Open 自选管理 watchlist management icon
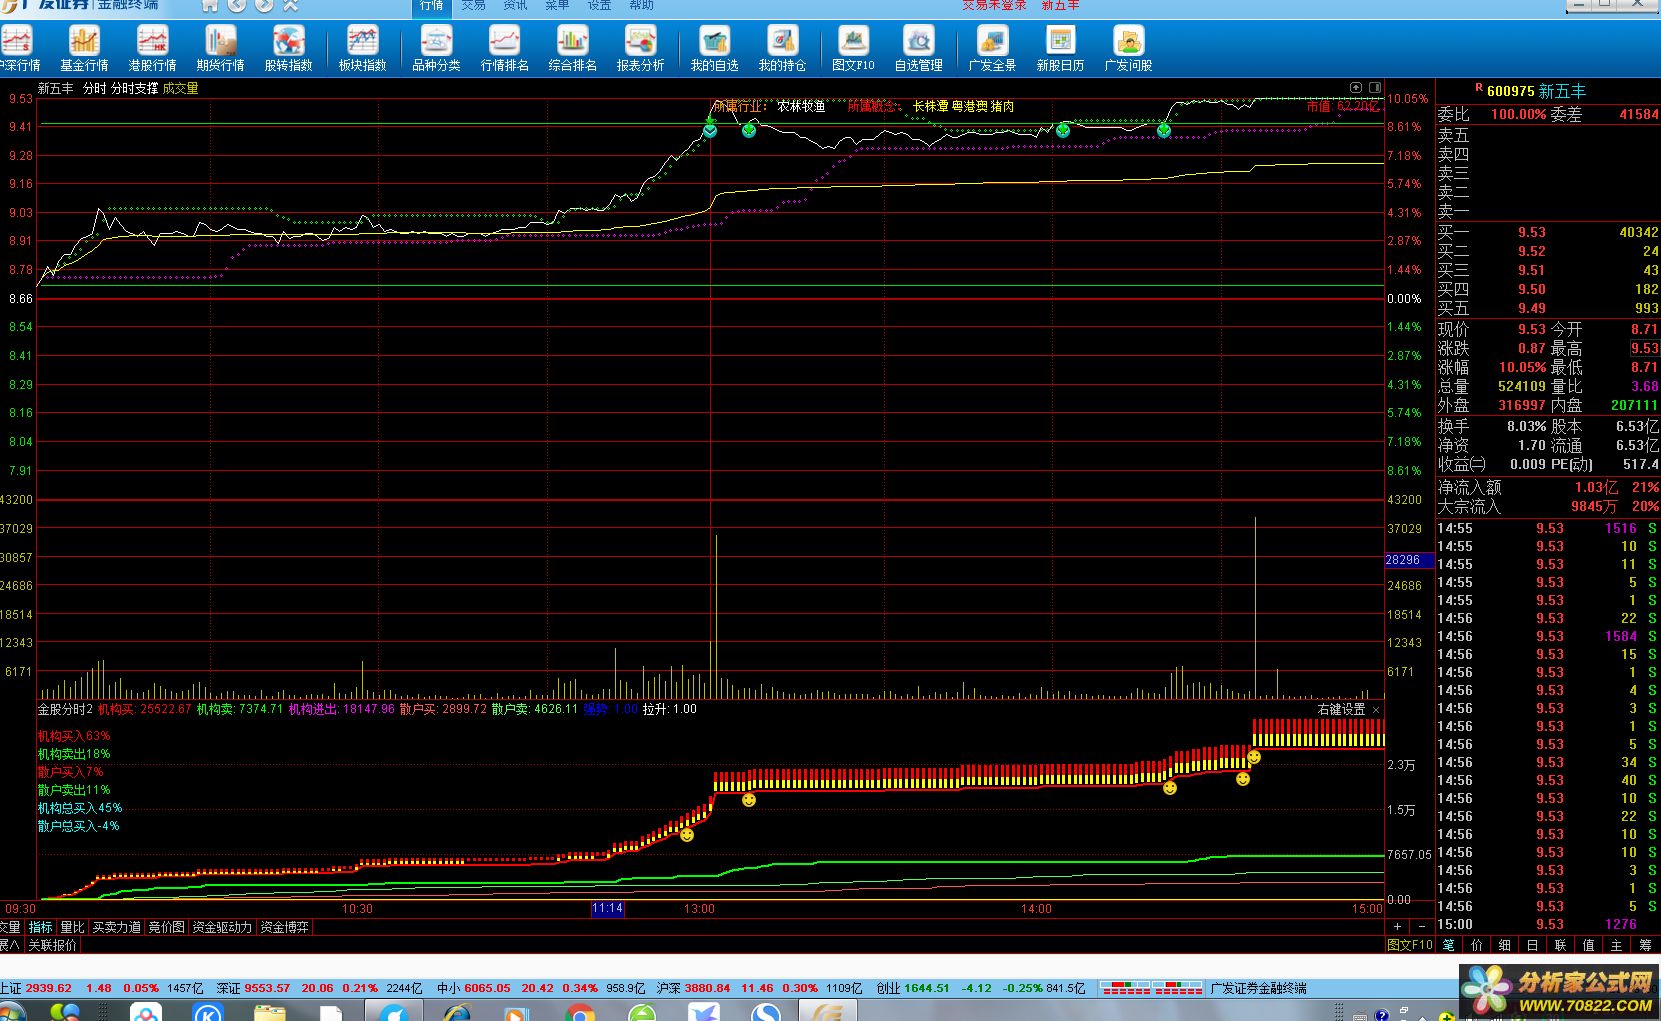 click(918, 48)
